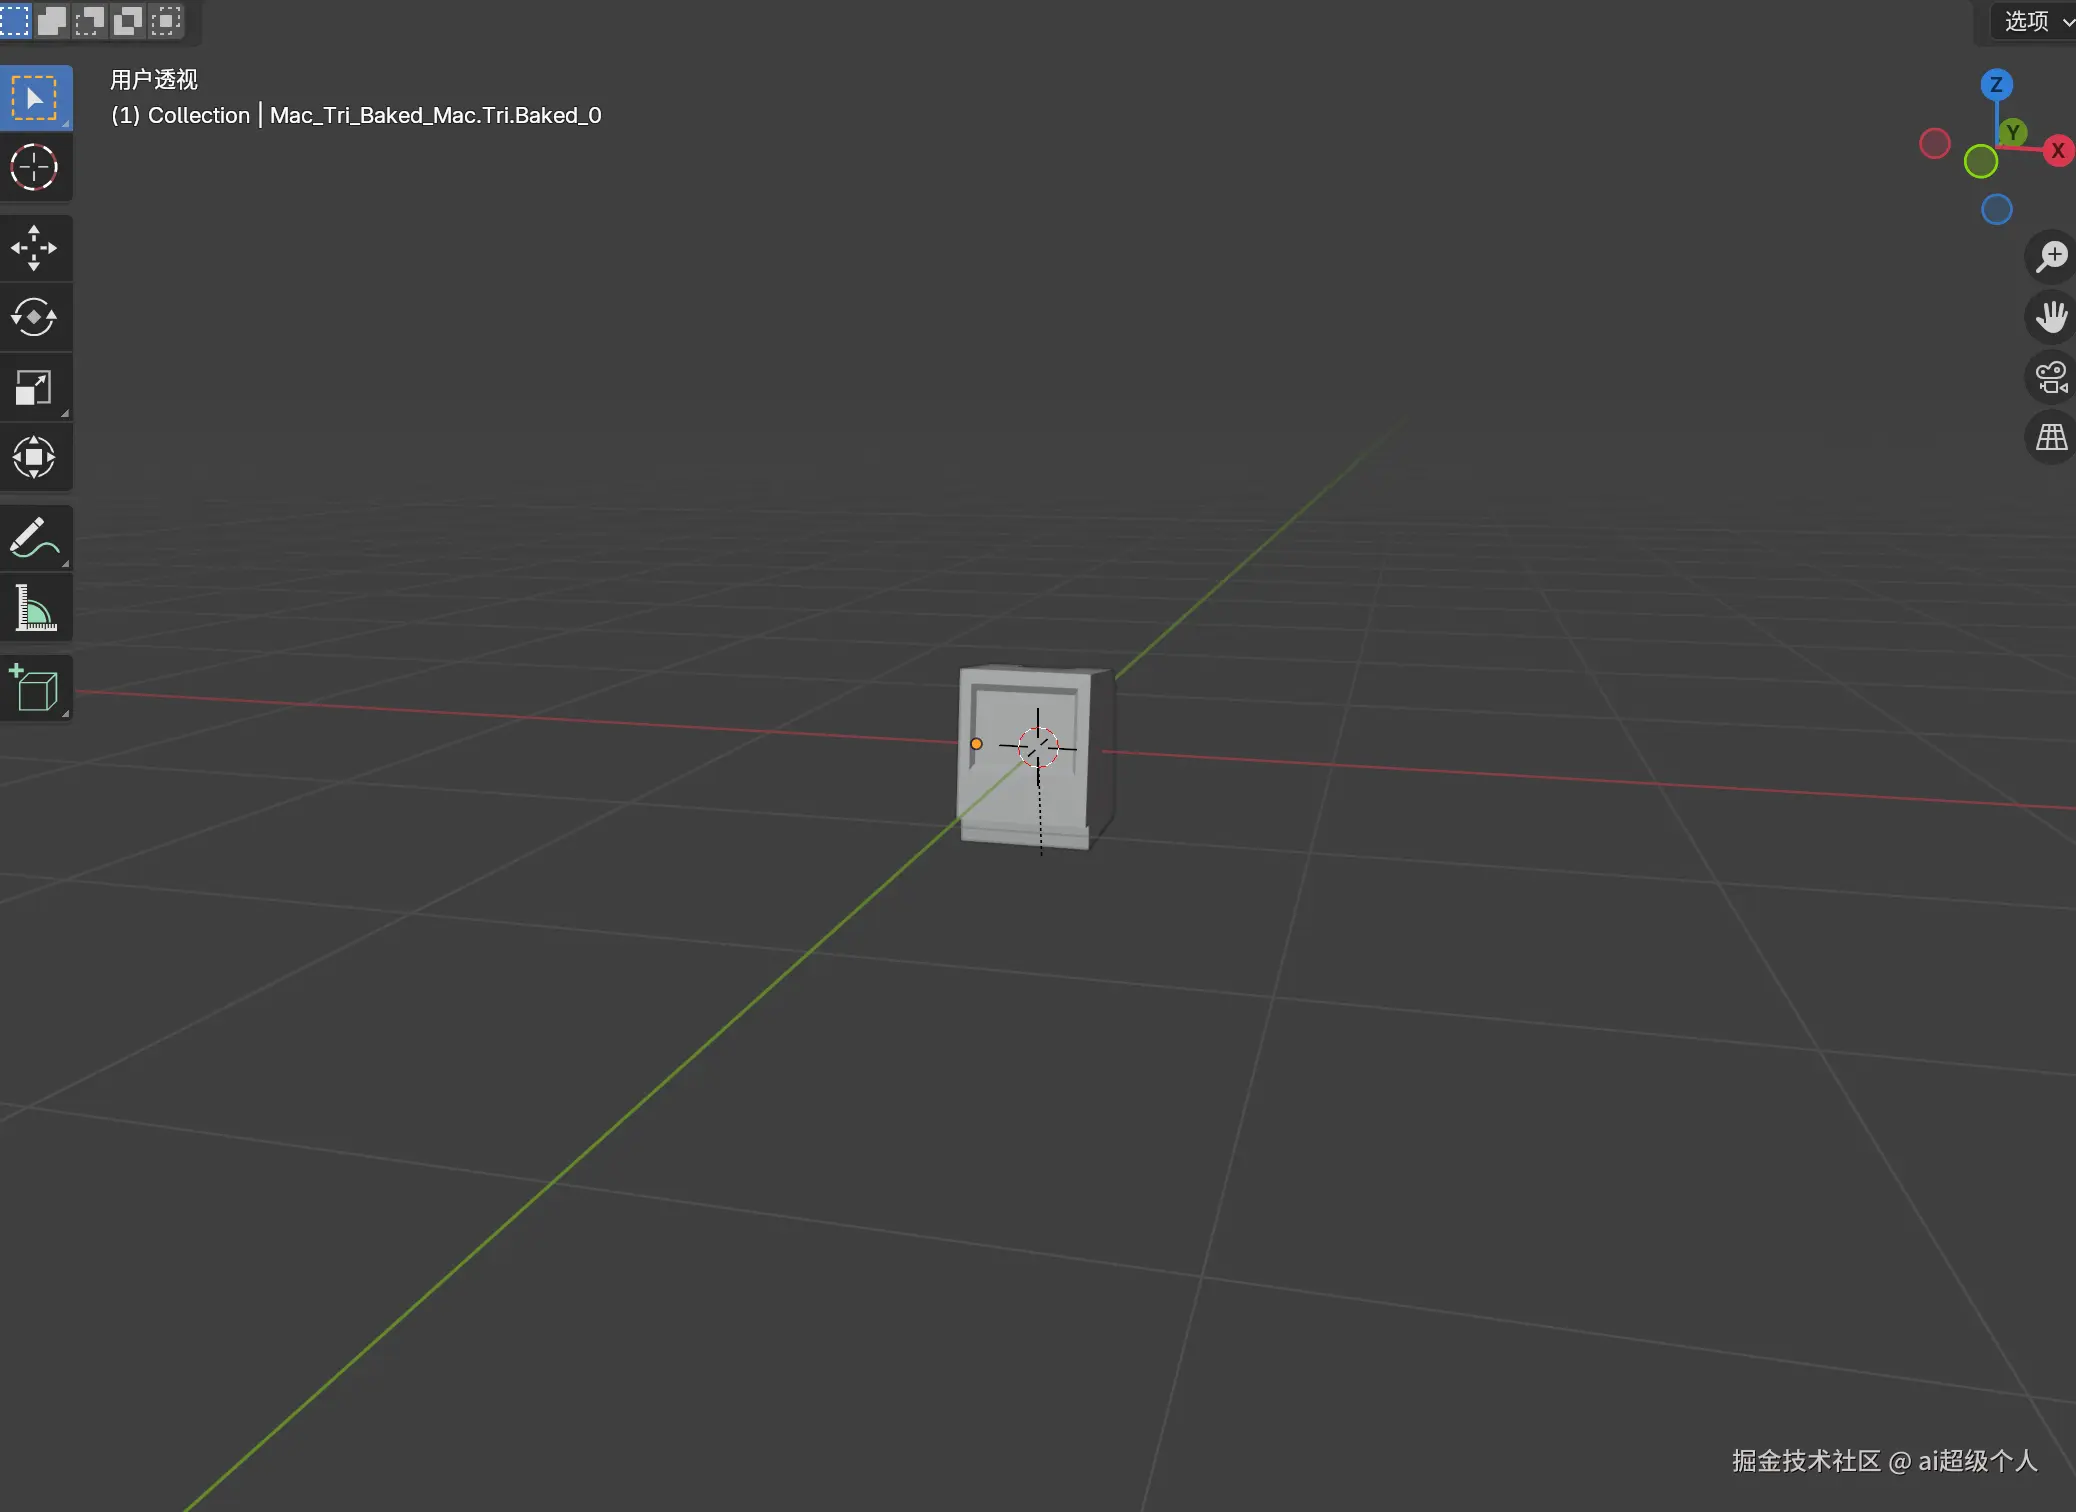Pick the Rotate tool

click(x=35, y=318)
